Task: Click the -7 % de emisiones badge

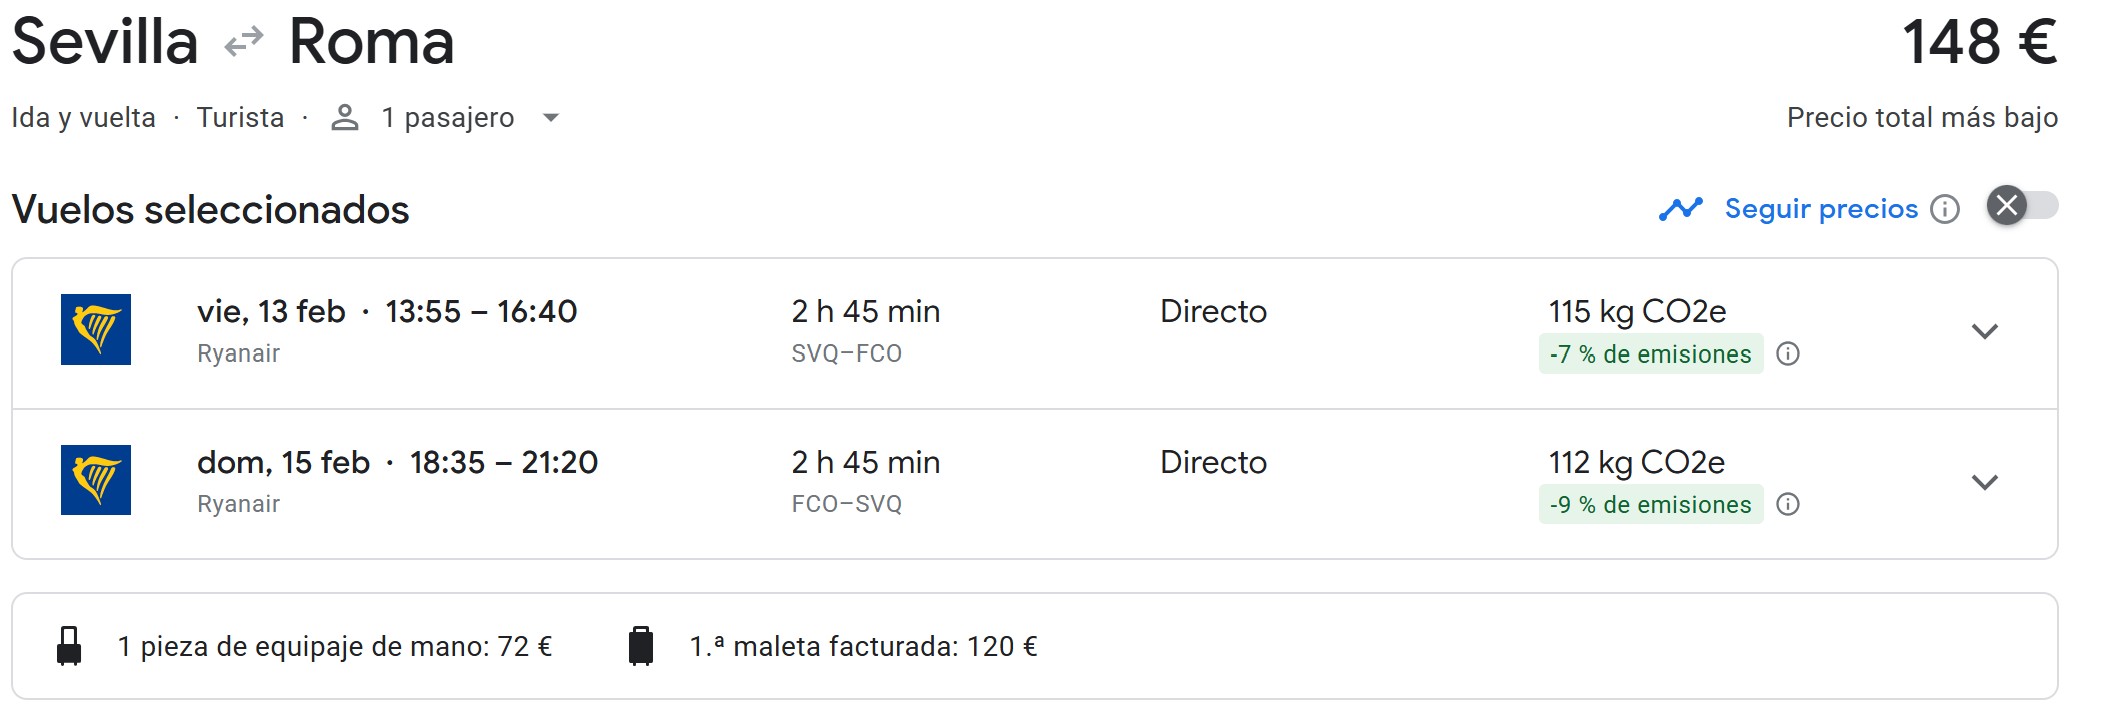Action: point(1650,354)
